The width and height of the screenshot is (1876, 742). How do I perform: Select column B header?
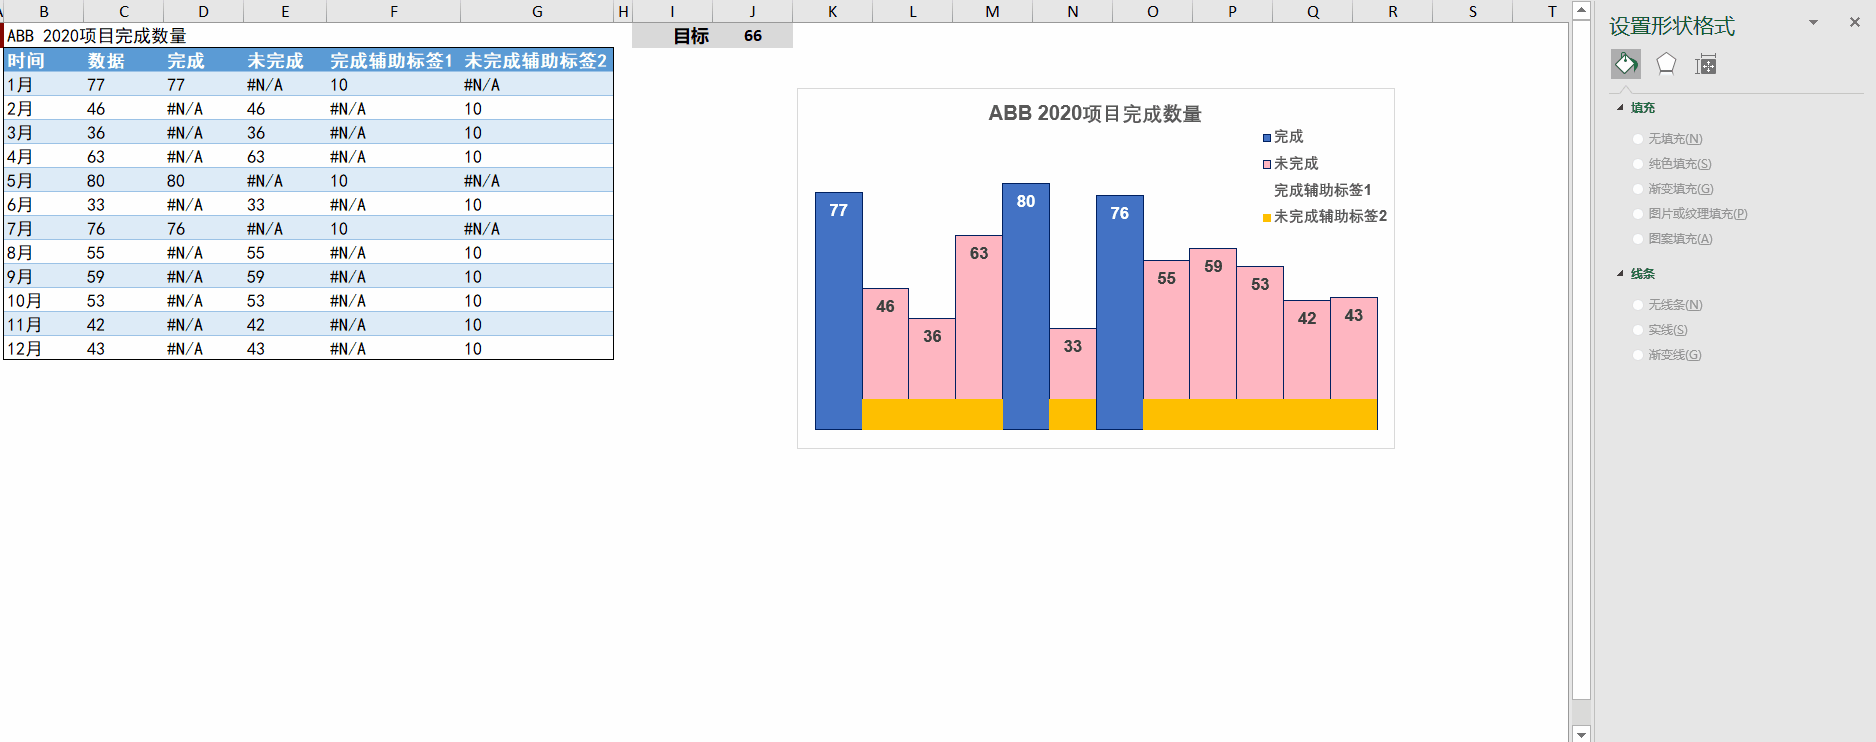pos(44,11)
